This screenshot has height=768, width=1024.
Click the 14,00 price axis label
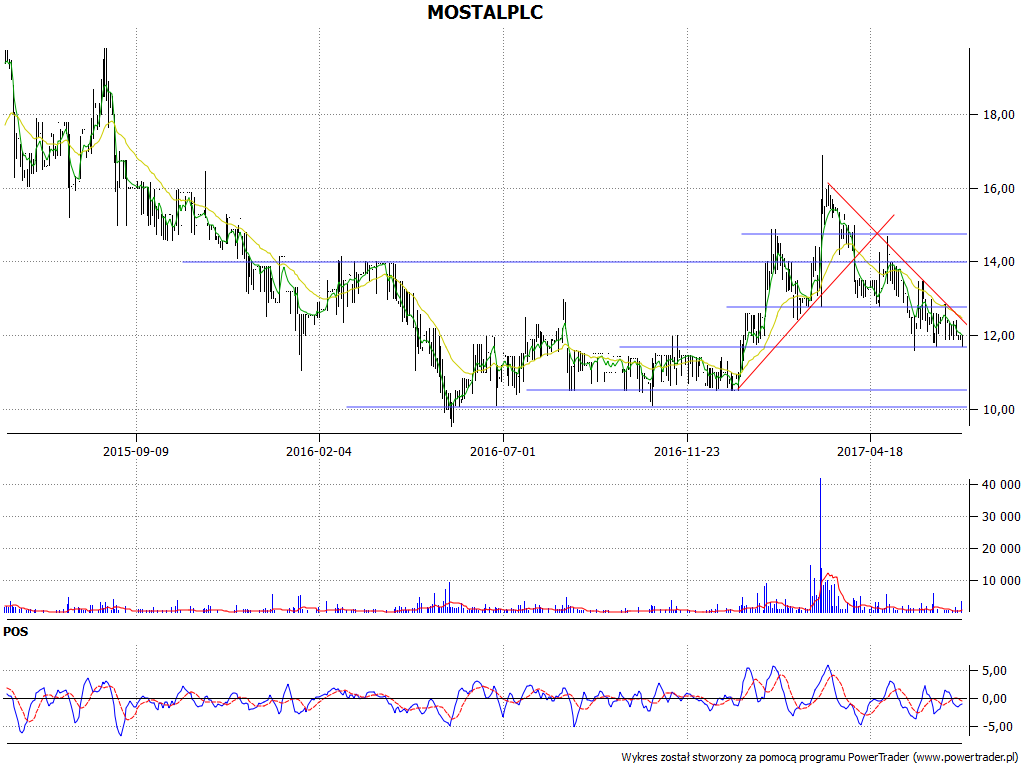coord(999,262)
